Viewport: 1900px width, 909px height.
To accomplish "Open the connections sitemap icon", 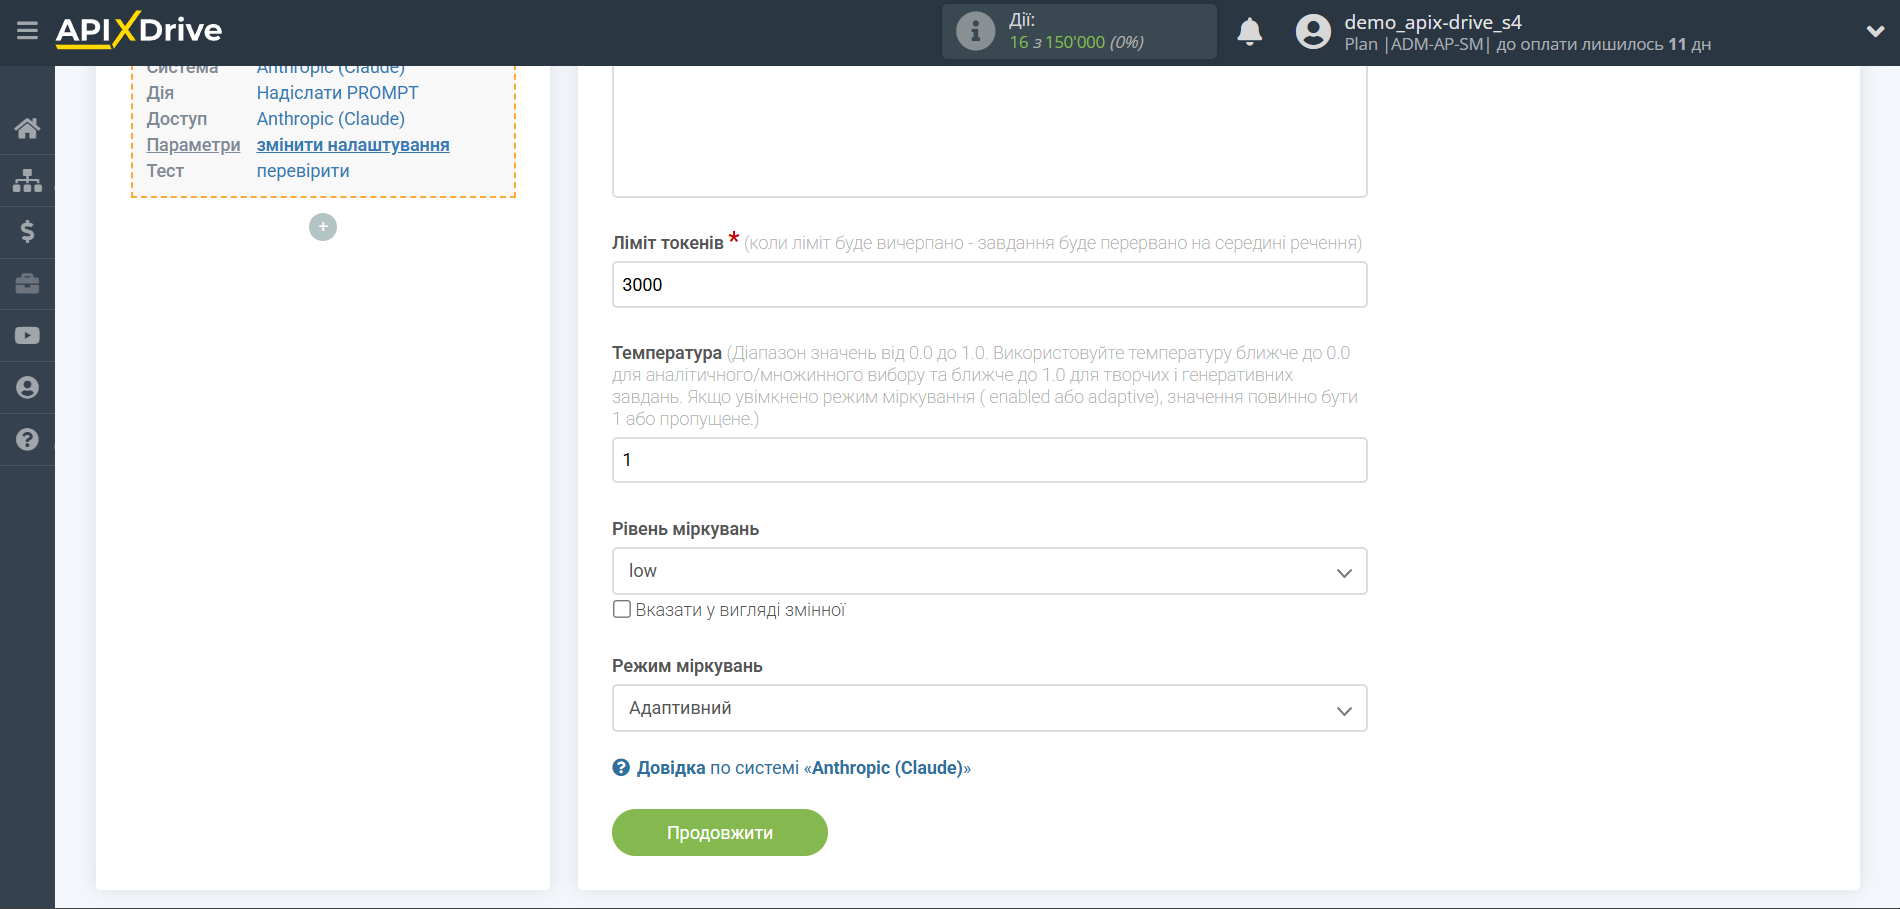I will click(x=27, y=180).
